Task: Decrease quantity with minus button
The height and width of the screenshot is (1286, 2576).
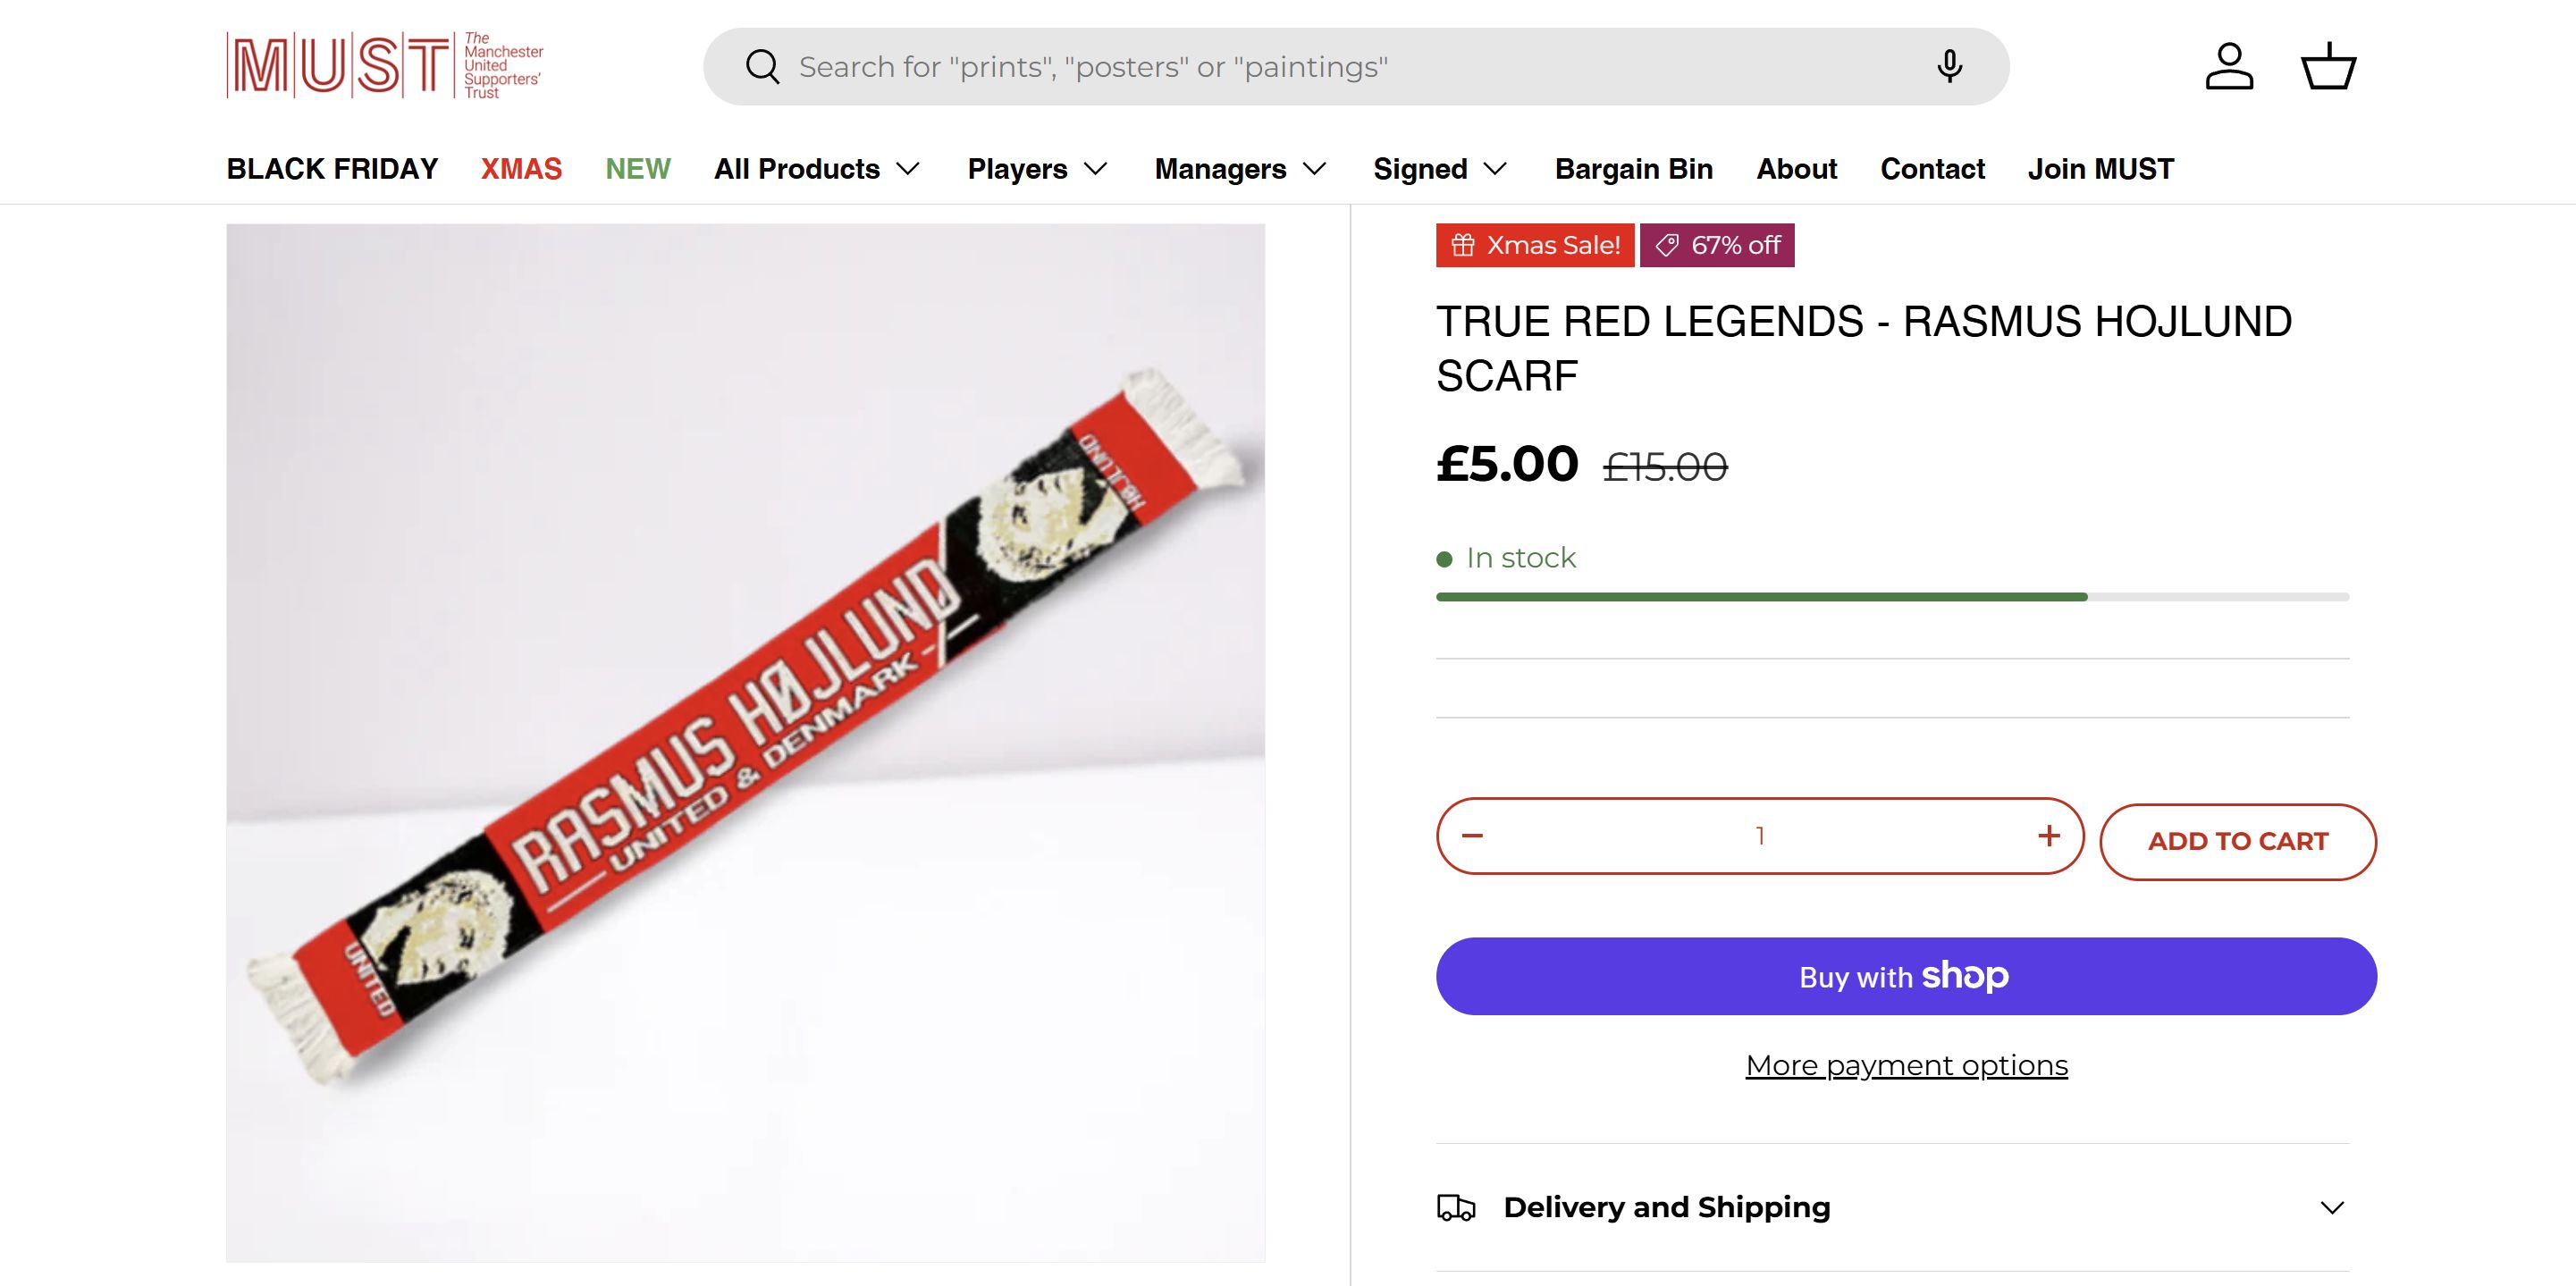Action: pyautogui.click(x=1472, y=836)
